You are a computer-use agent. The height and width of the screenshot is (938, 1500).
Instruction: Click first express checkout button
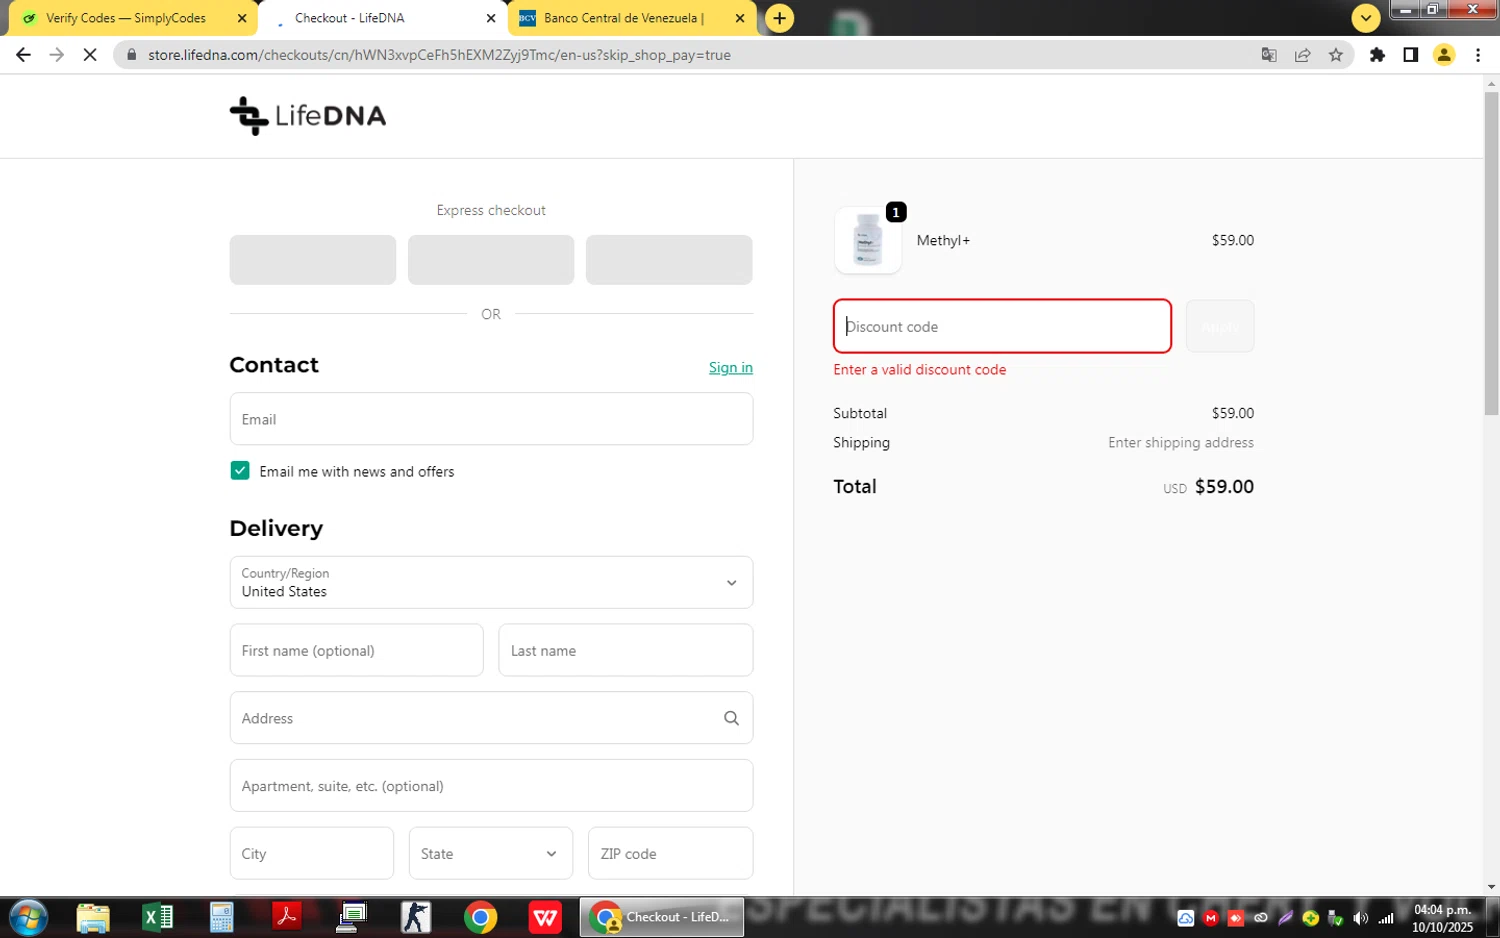(313, 260)
